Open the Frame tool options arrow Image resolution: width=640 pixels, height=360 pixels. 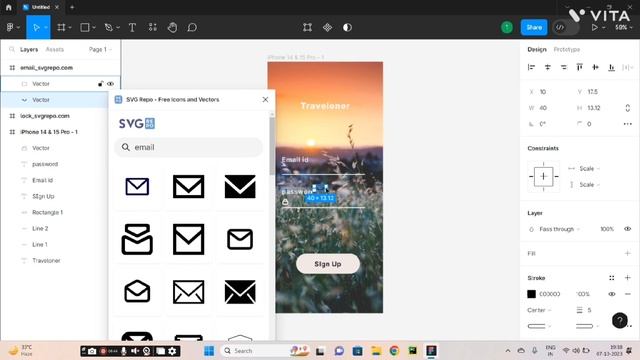coord(70,27)
